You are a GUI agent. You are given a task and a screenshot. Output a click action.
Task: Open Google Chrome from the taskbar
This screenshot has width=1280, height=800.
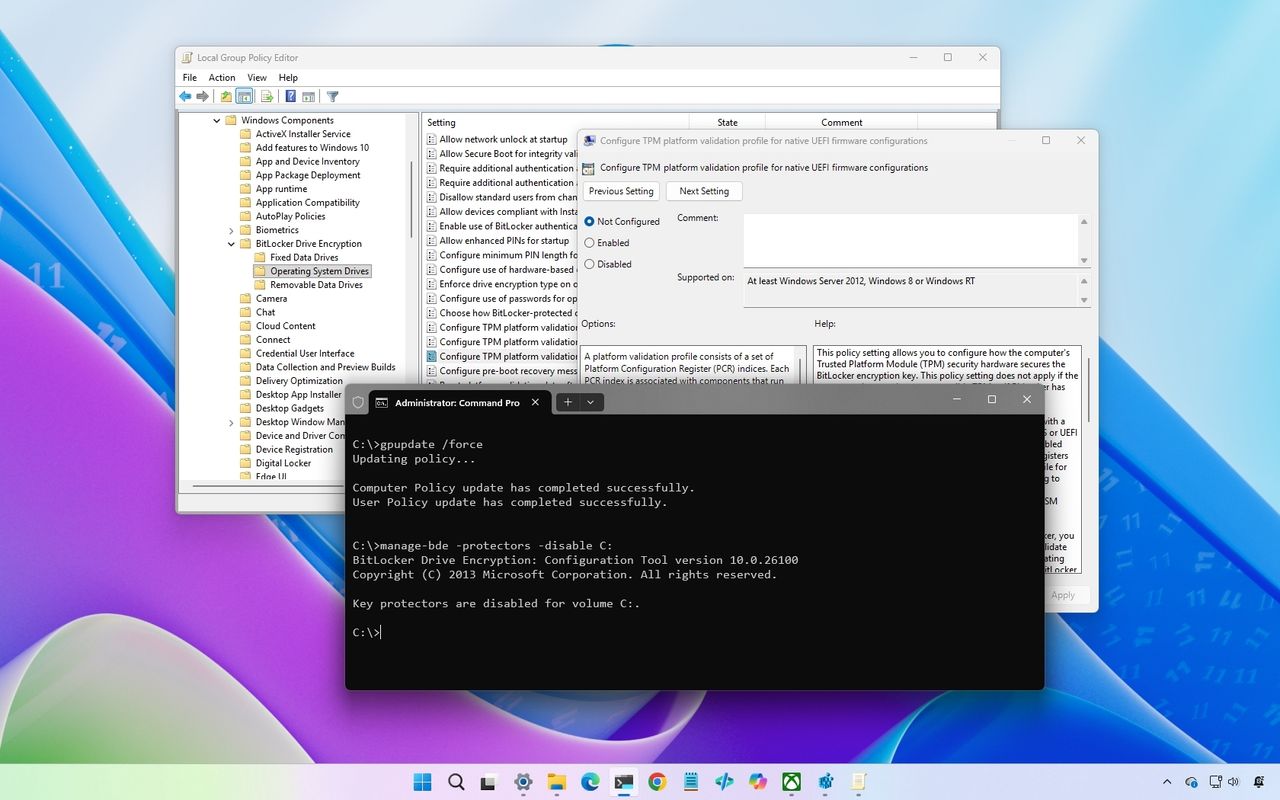tap(657, 782)
